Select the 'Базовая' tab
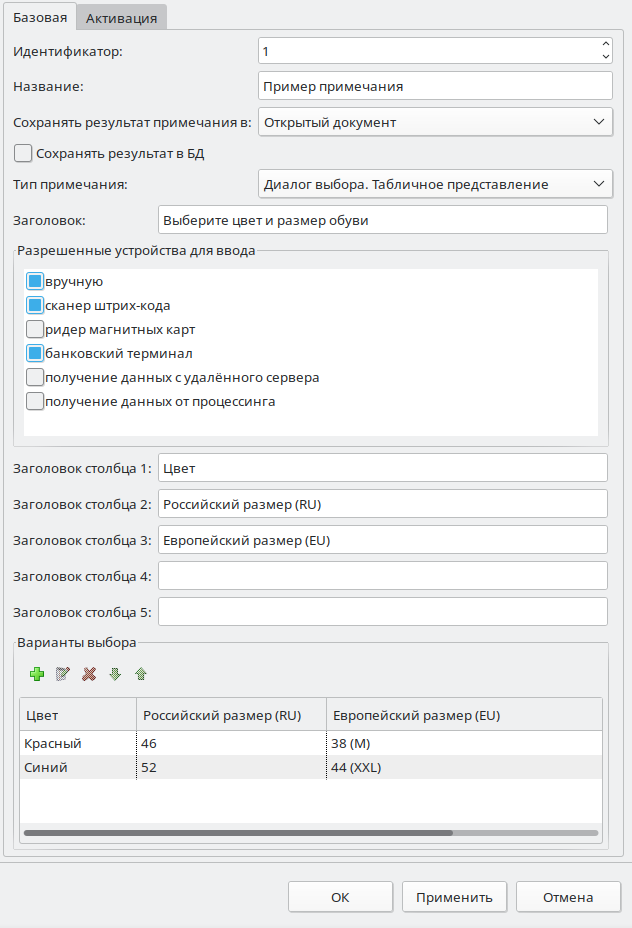This screenshot has width=632, height=928. [40, 17]
